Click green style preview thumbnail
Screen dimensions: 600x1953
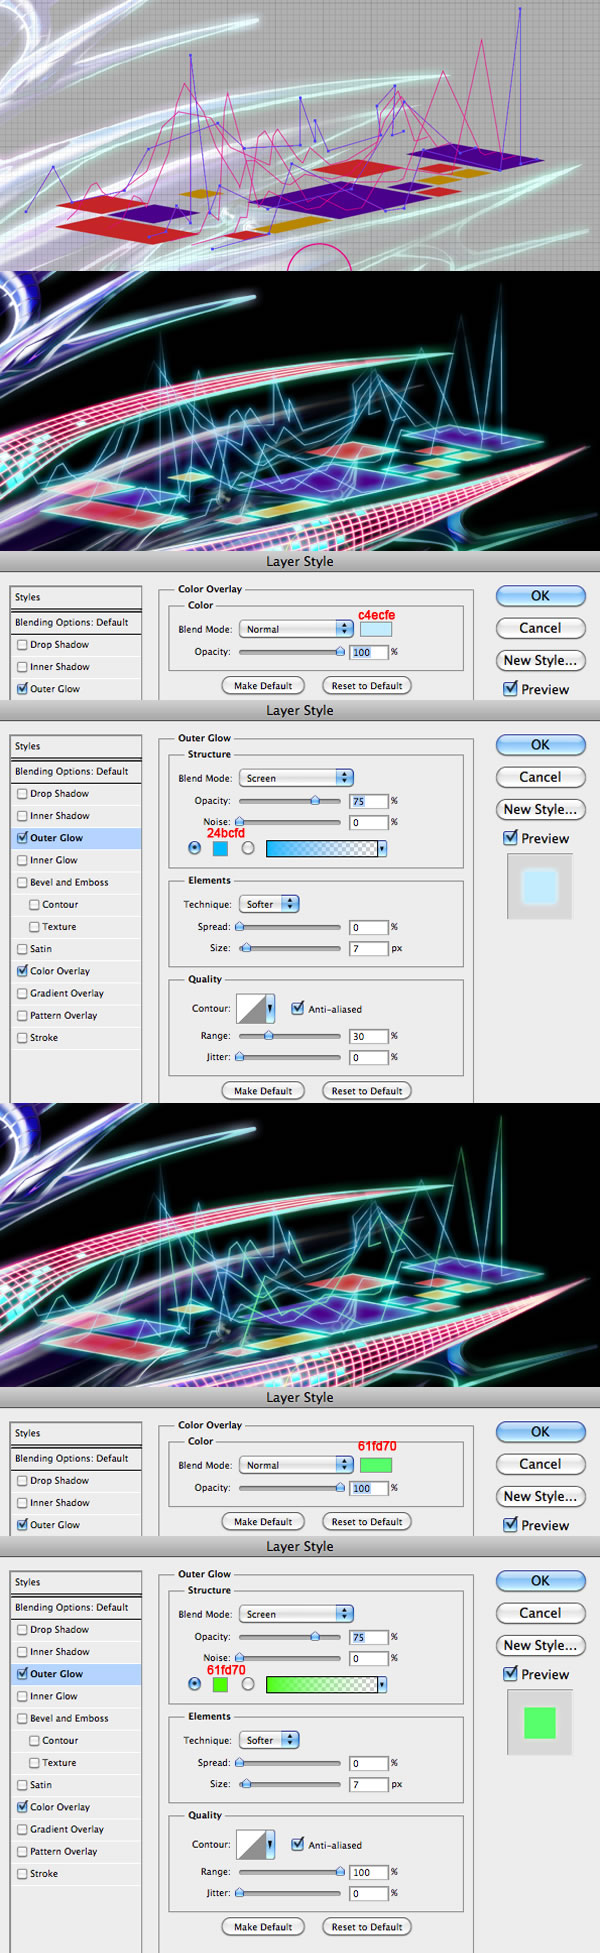(x=540, y=1722)
